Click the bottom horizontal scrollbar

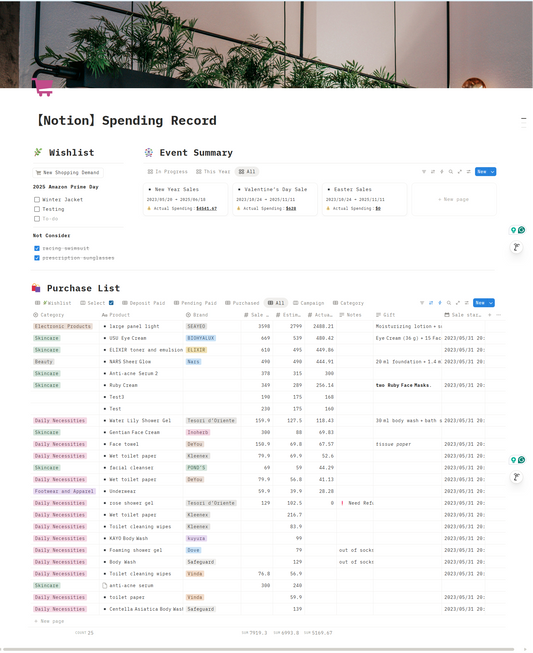click(259, 649)
